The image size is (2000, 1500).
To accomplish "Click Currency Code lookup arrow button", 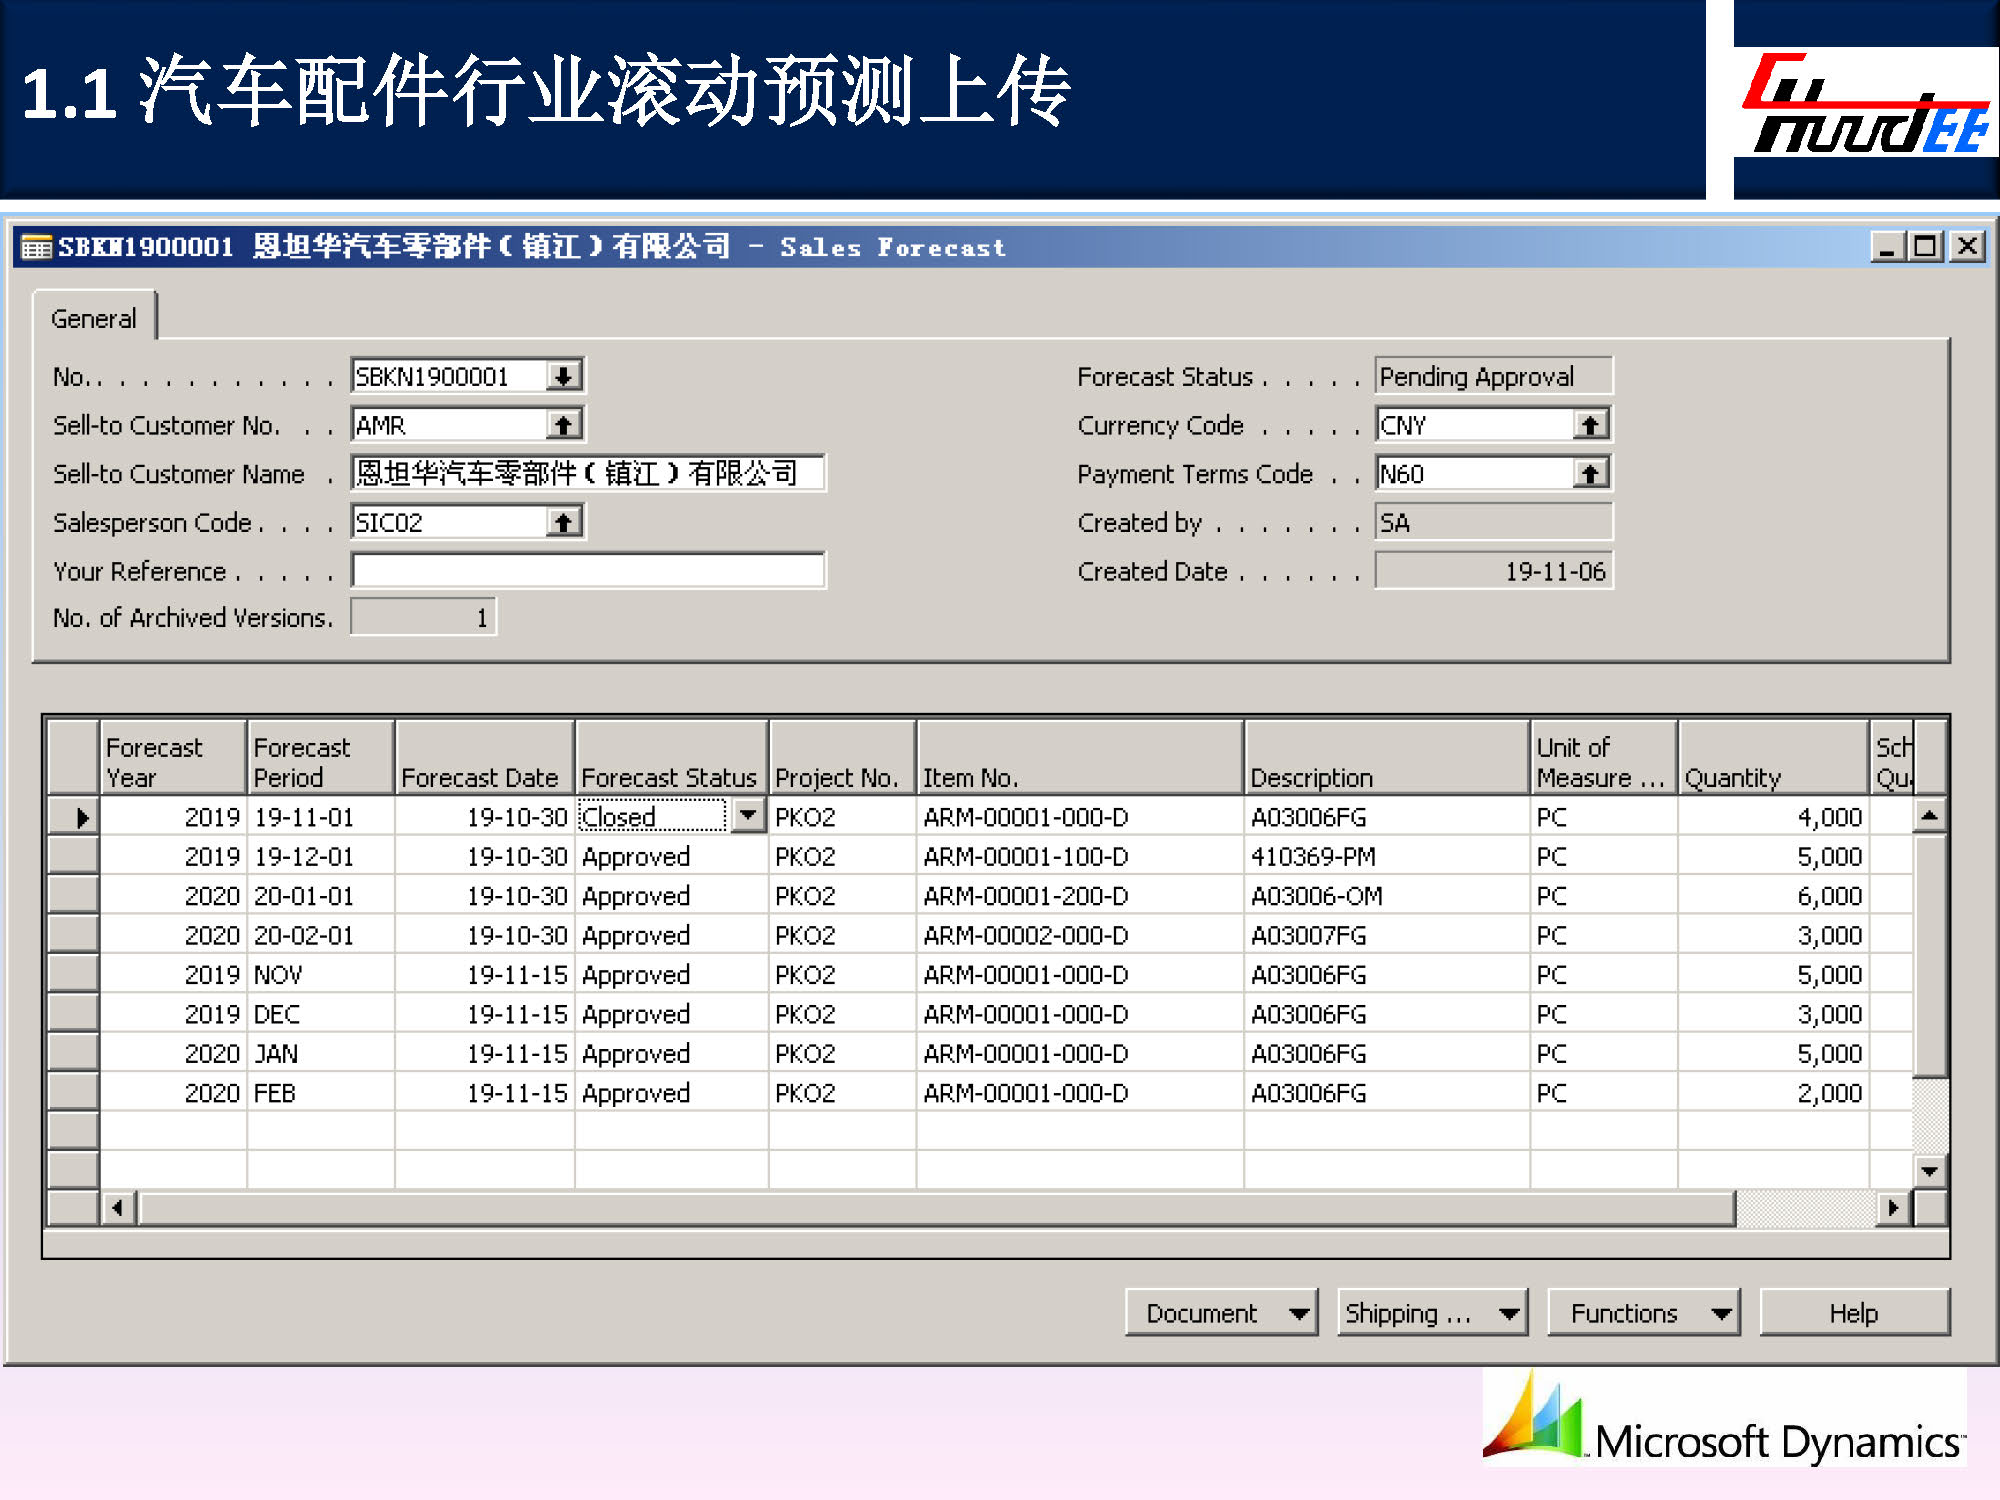I will 1590,426.
